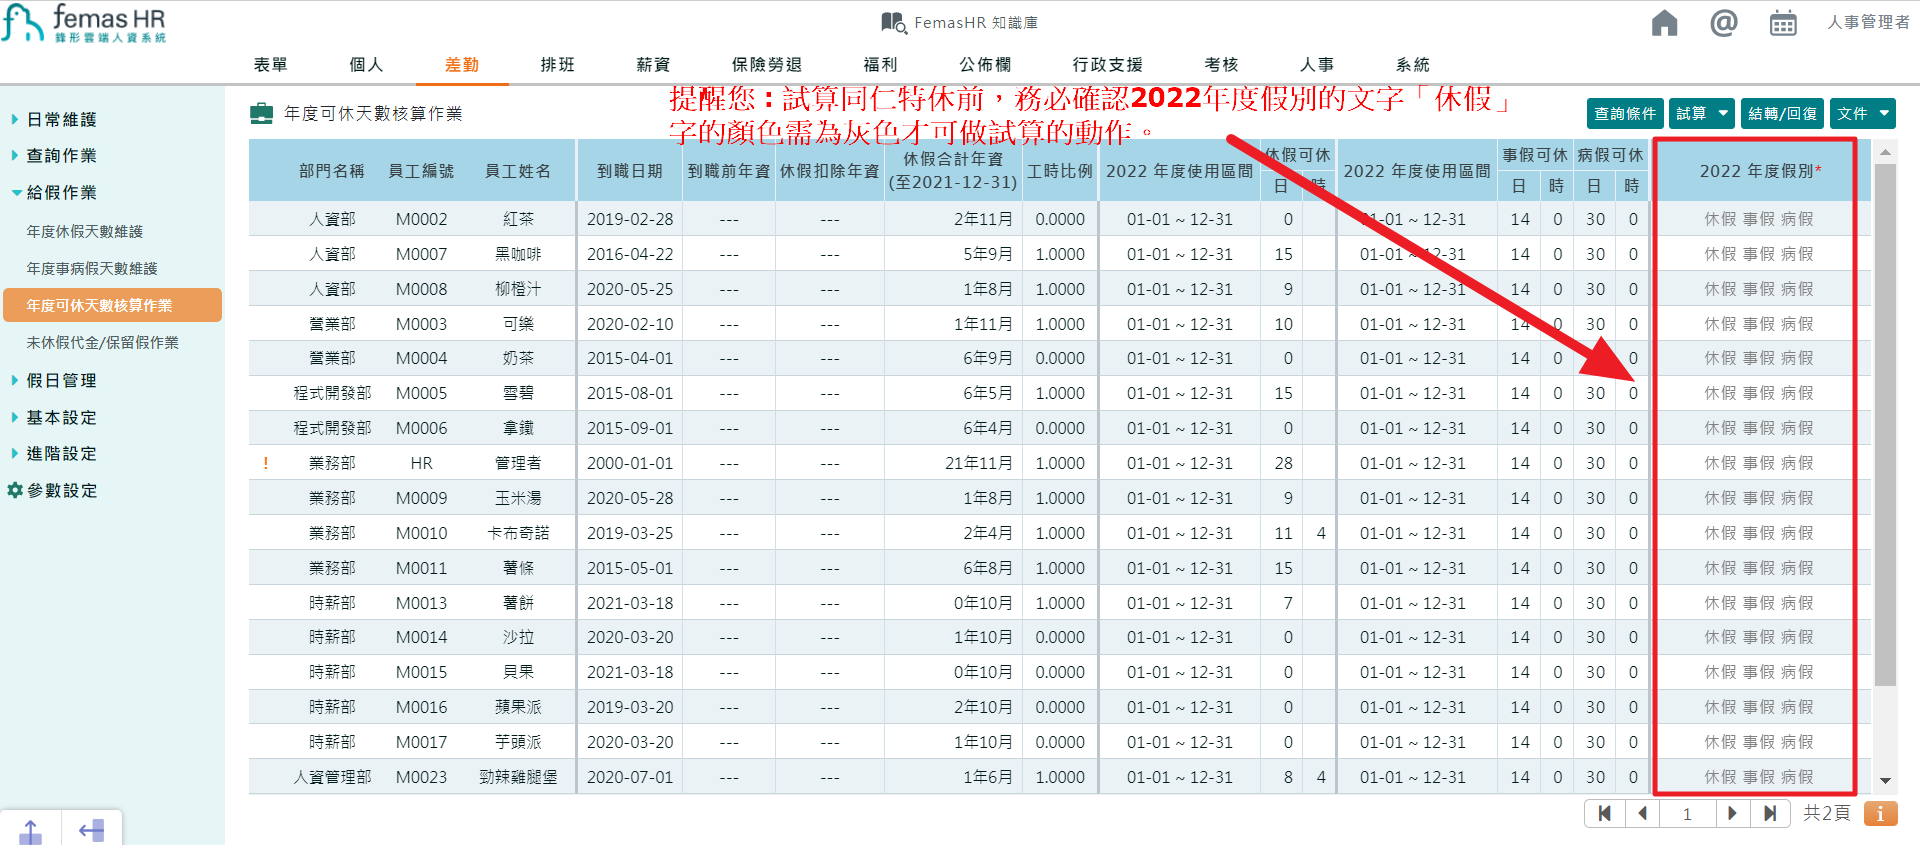The height and width of the screenshot is (845, 1920).
Task: Select 年度可休天數核算作業 in the sidebar
Action: coord(112,305)
